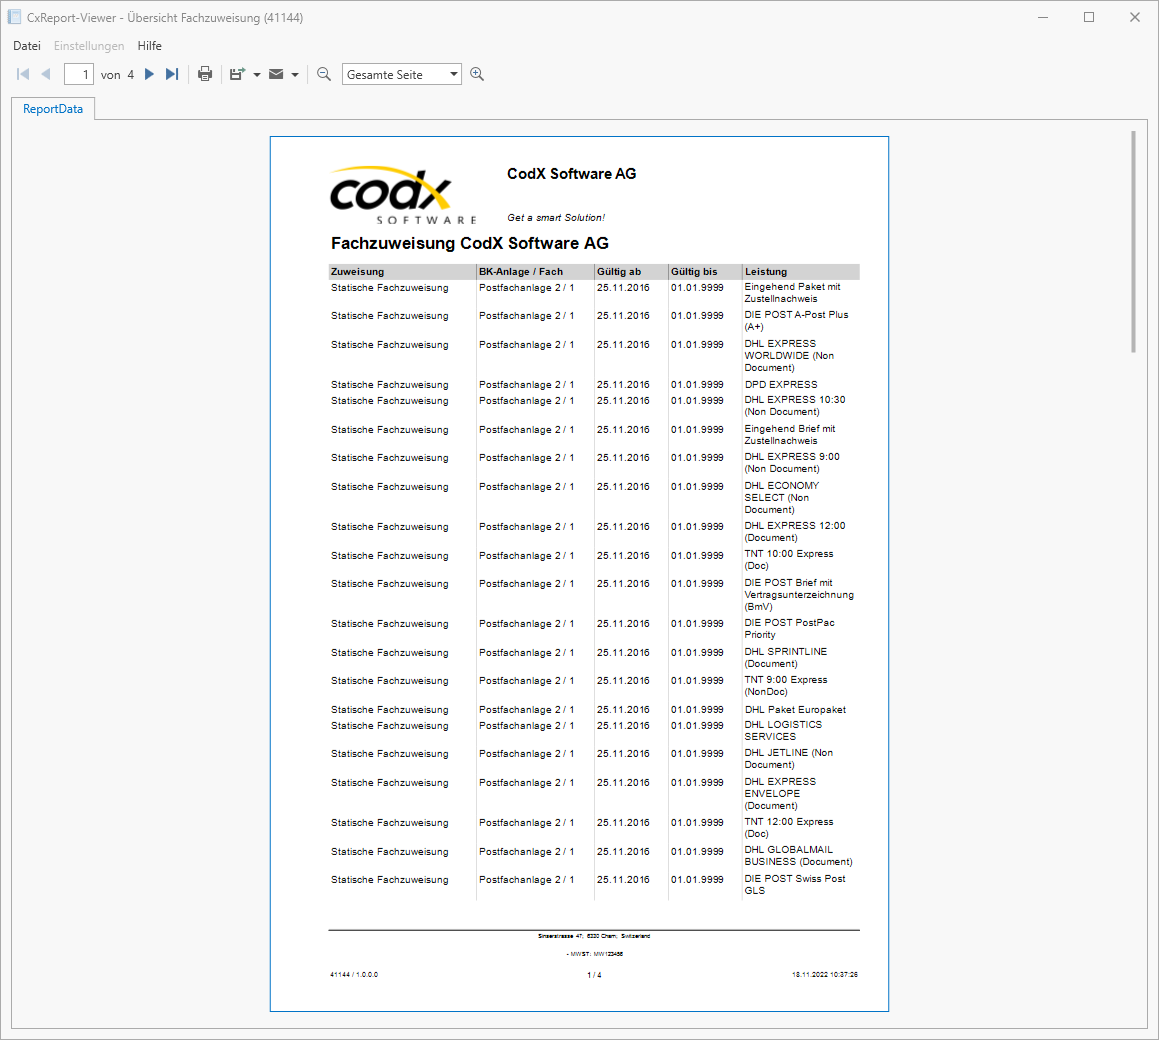The height and width of the screenshot is (1040, 1159).
Task: Click 'DIE POST PostPac Priority' entry
Action: click(789, 628)
